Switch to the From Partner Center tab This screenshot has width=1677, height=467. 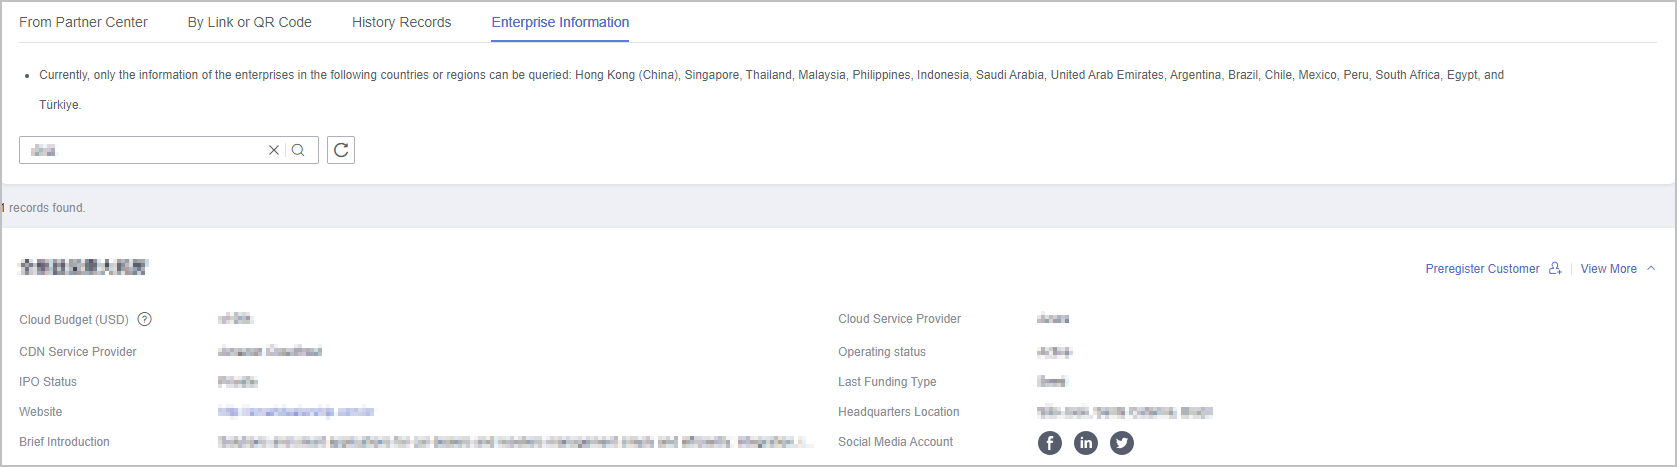click(x=83, y=22)
